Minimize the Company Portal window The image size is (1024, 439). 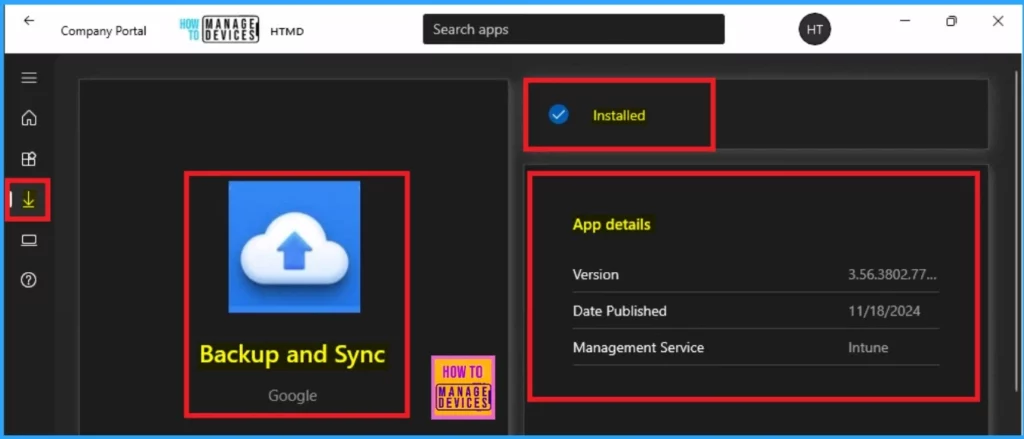[905, 21]
